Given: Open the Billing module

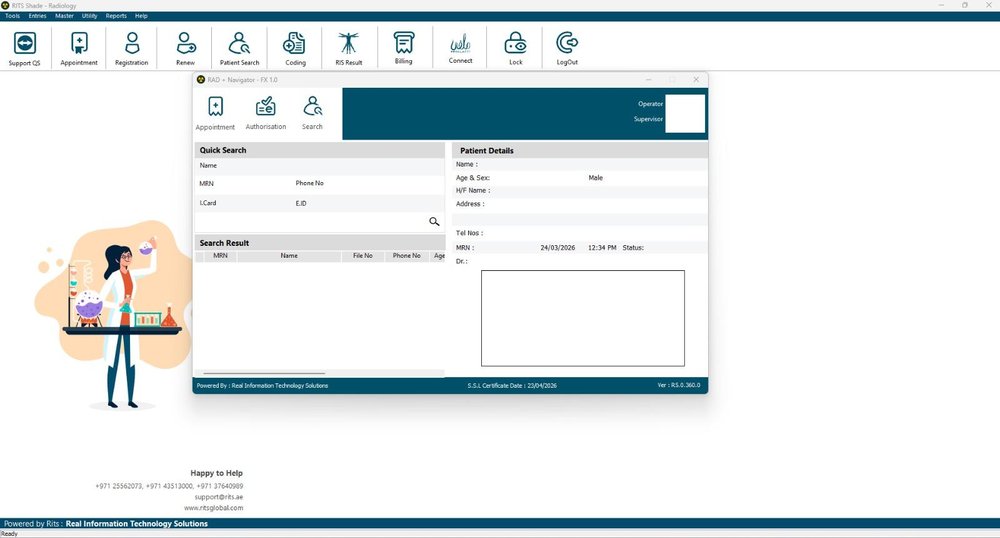Looking at the screenshot, I should pos(403,48).
